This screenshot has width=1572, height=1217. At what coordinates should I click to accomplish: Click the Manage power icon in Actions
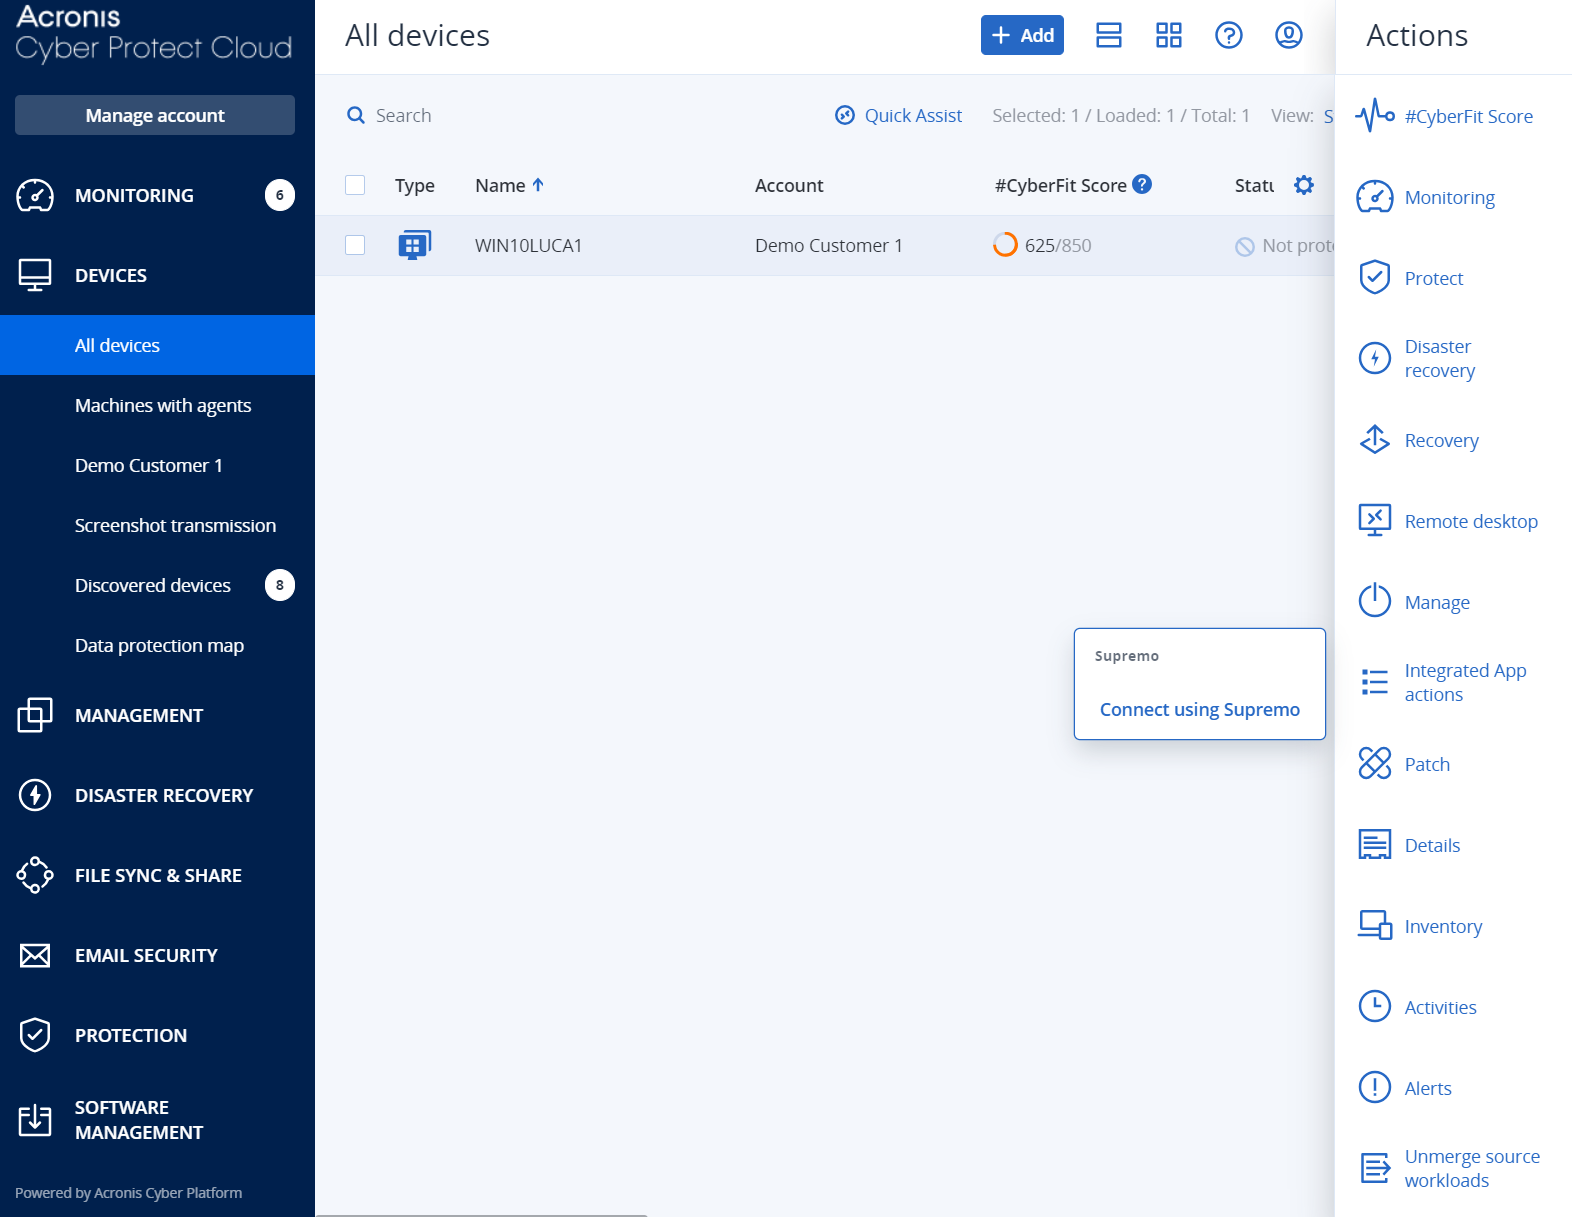tap(1375, 602)
